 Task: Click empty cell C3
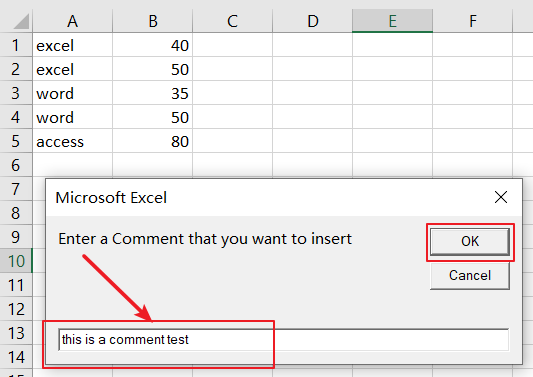coord(233,93)
